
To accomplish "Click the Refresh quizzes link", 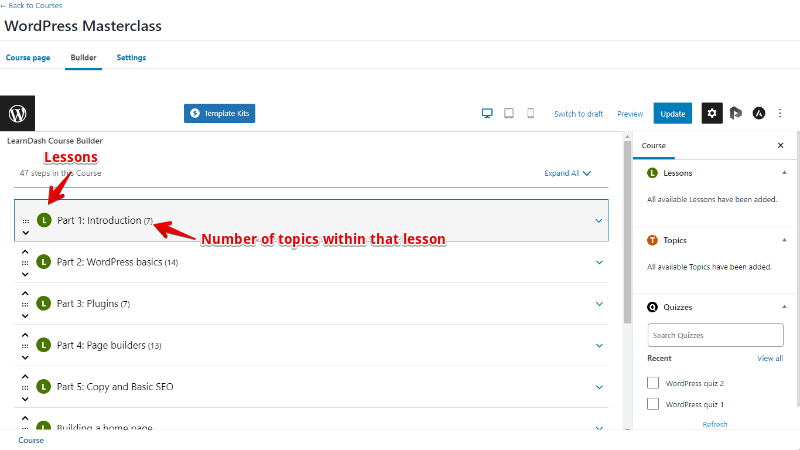I will point(715,424).
